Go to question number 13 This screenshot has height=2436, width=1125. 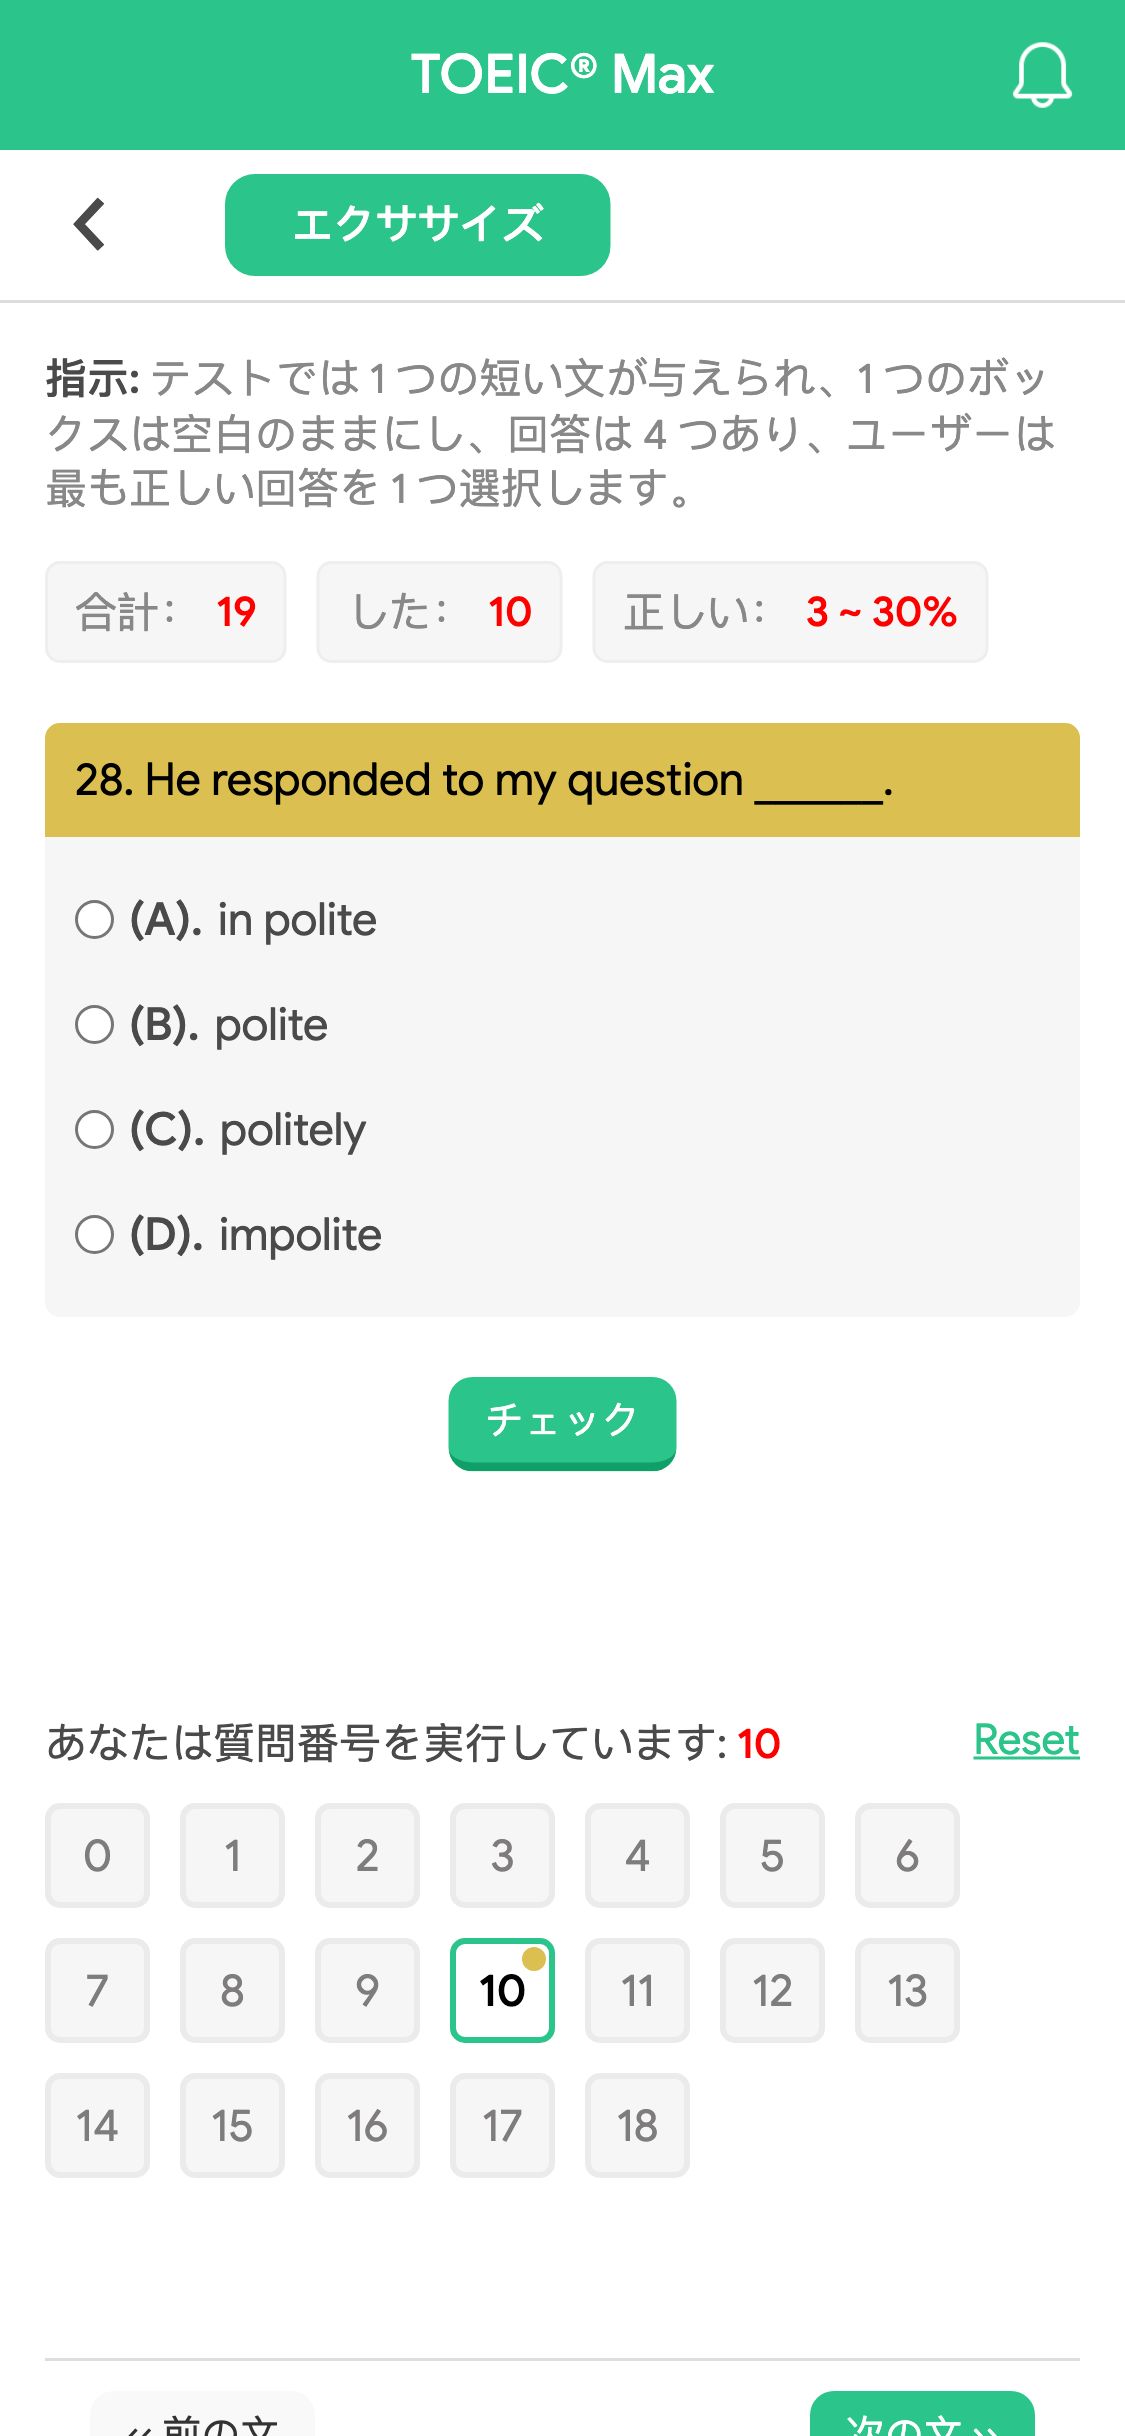[907, 1990]
